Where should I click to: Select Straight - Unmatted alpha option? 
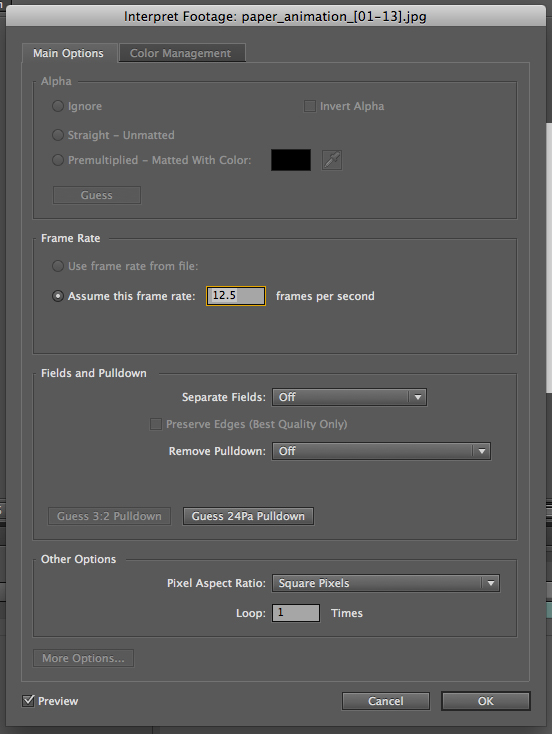coord(58,135)
